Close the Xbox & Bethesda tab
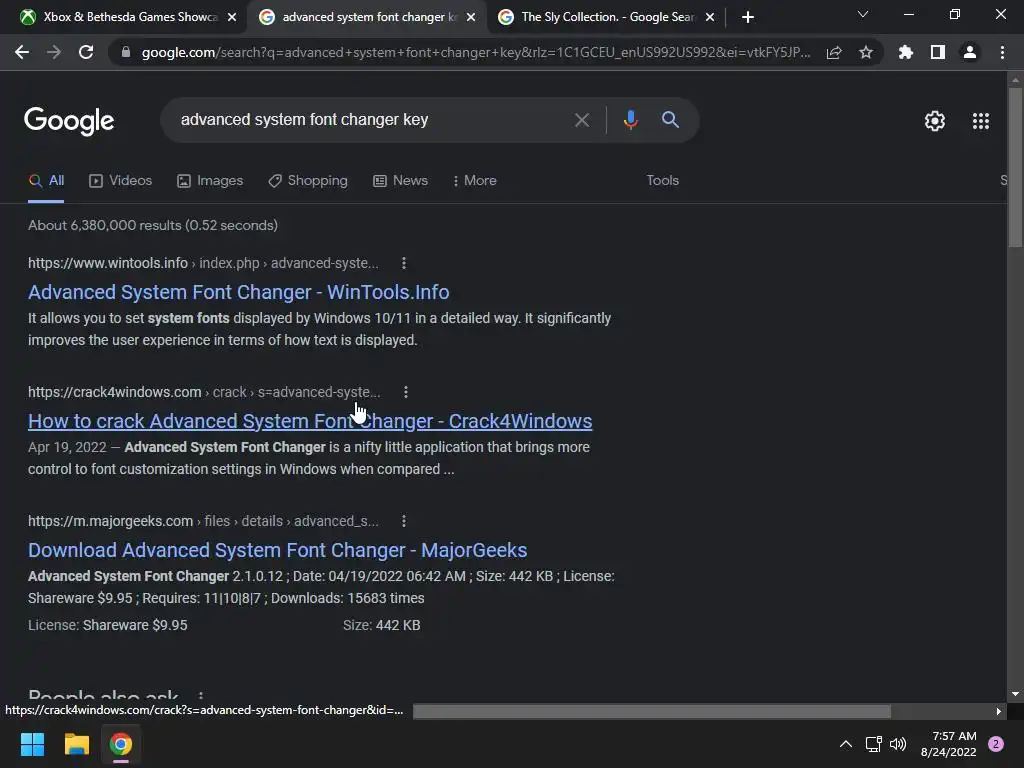This screenshot has height=768, width=1024. 232,18
